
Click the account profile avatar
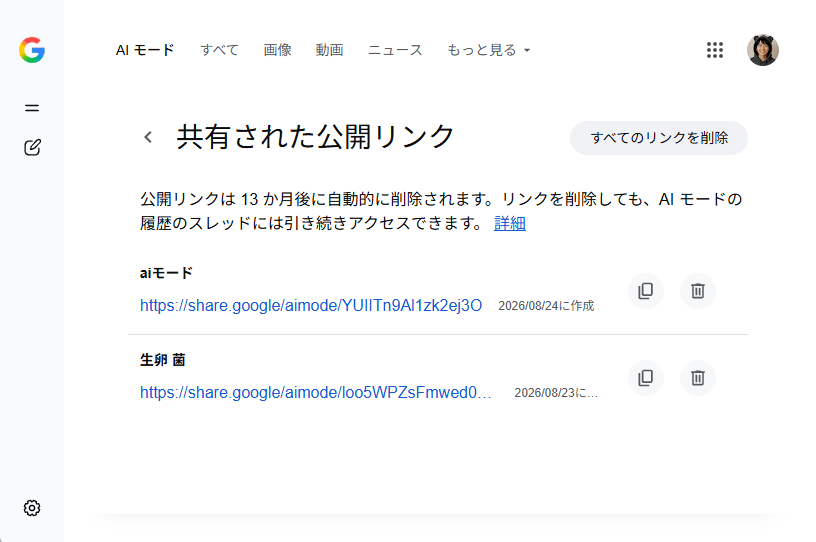762,50
